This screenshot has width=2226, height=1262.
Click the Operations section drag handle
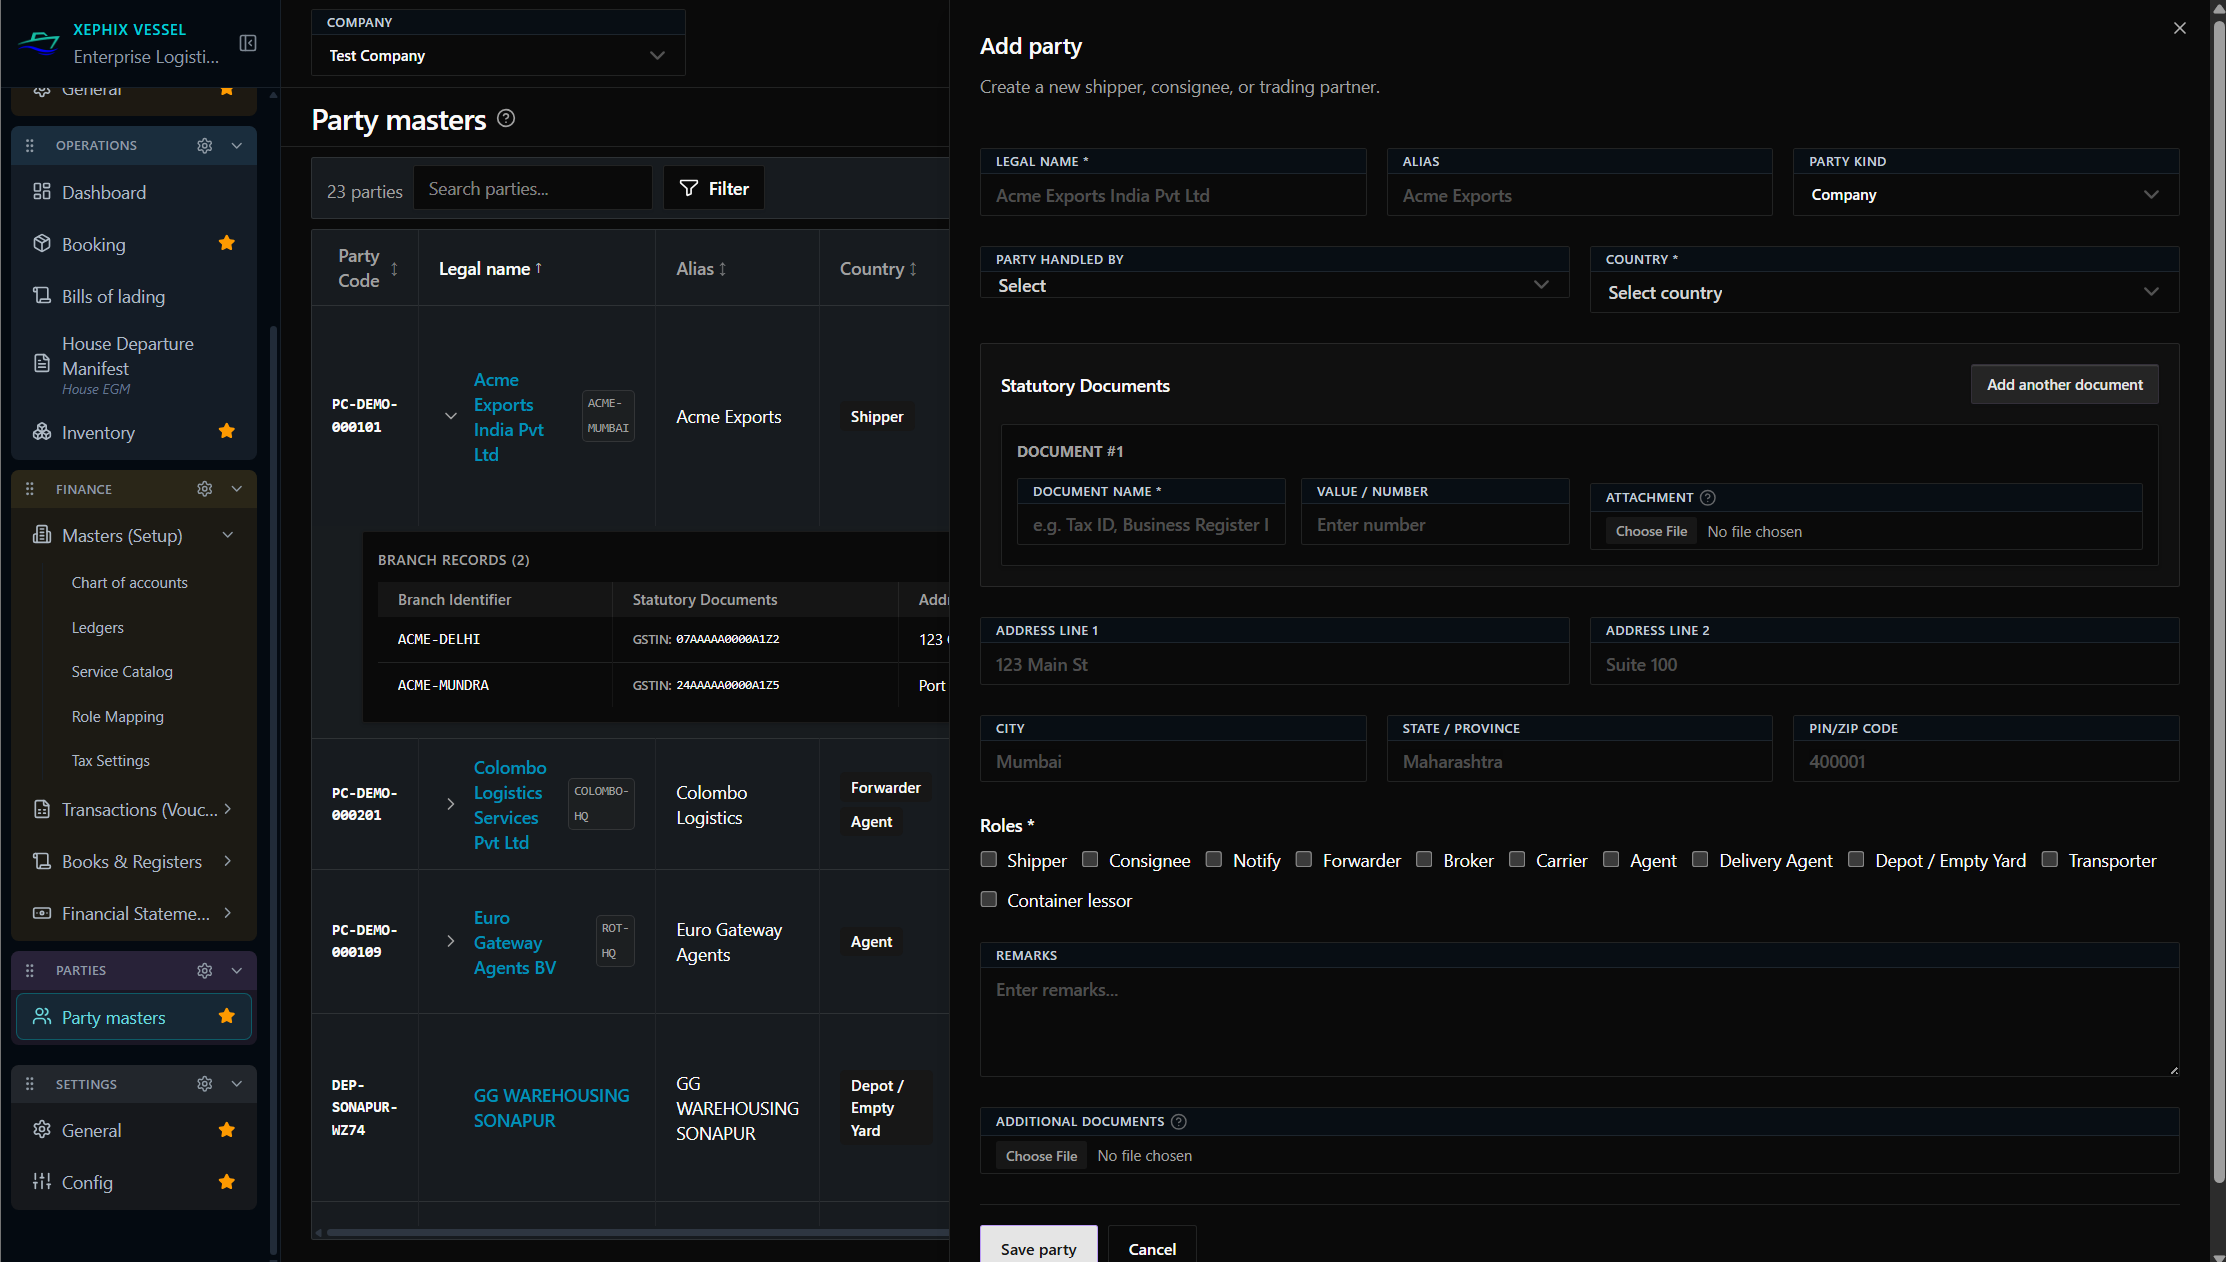point(30,145)
